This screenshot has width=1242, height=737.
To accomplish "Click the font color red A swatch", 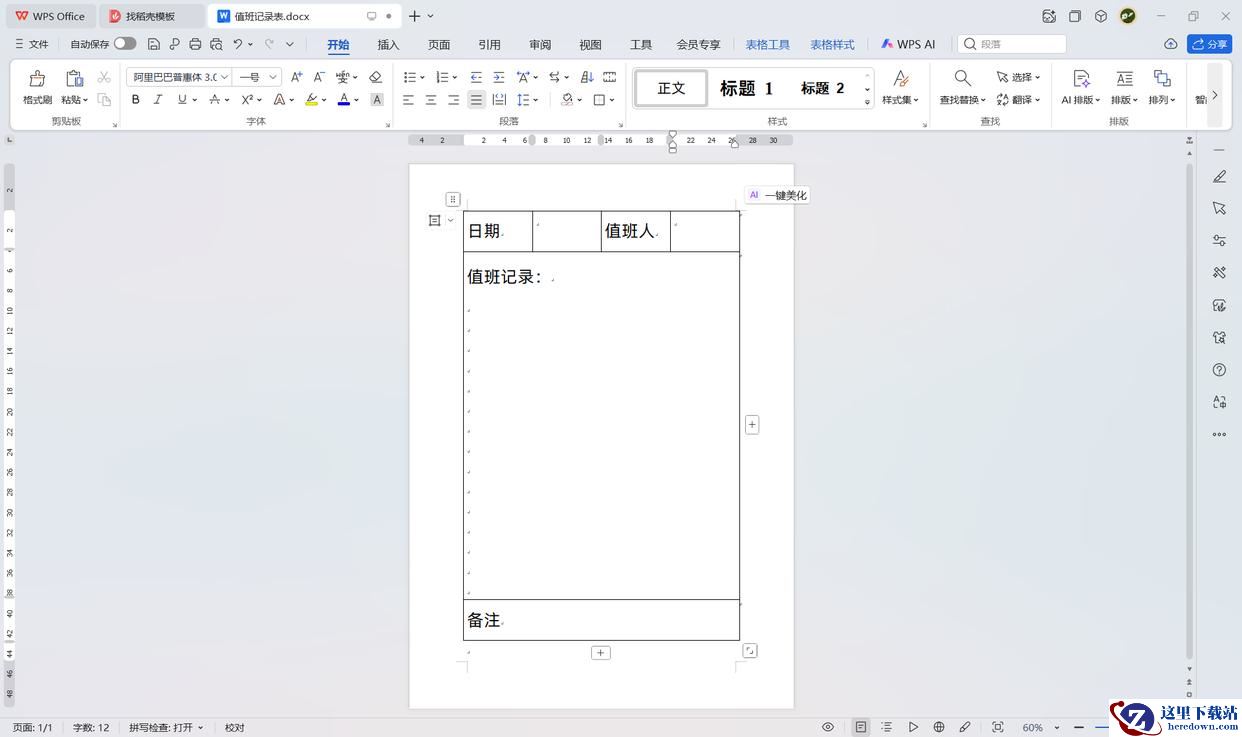I will 343,100.
